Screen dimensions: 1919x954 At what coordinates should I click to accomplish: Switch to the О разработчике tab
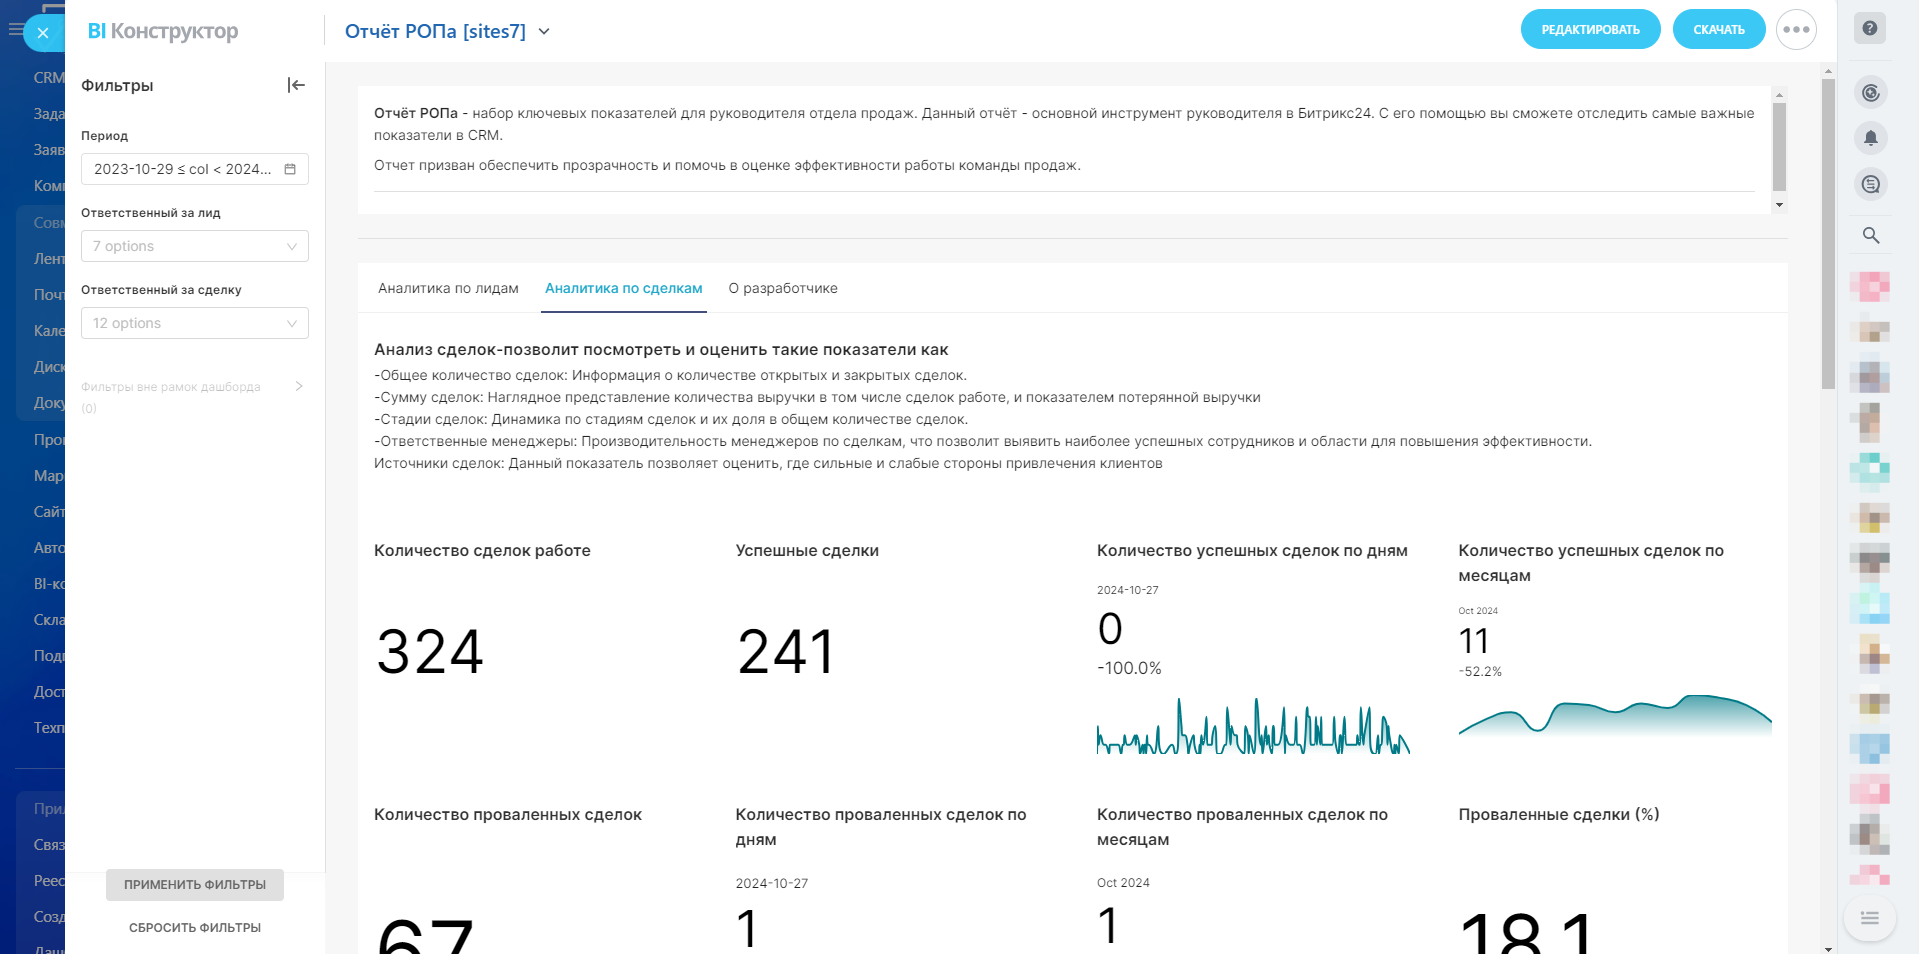coord(783,288)
